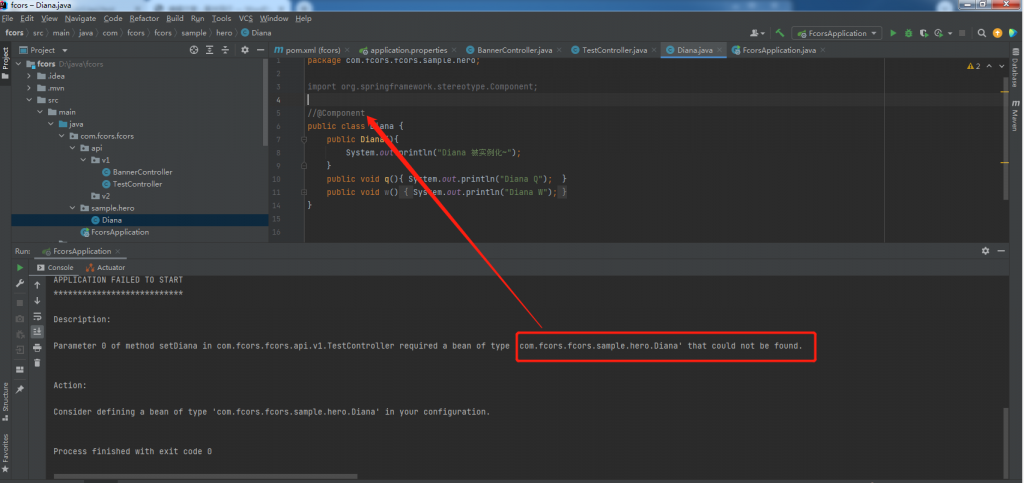The image size is (1024, 483).
Task: Collapse the api package
Action: tap(73, 148)
